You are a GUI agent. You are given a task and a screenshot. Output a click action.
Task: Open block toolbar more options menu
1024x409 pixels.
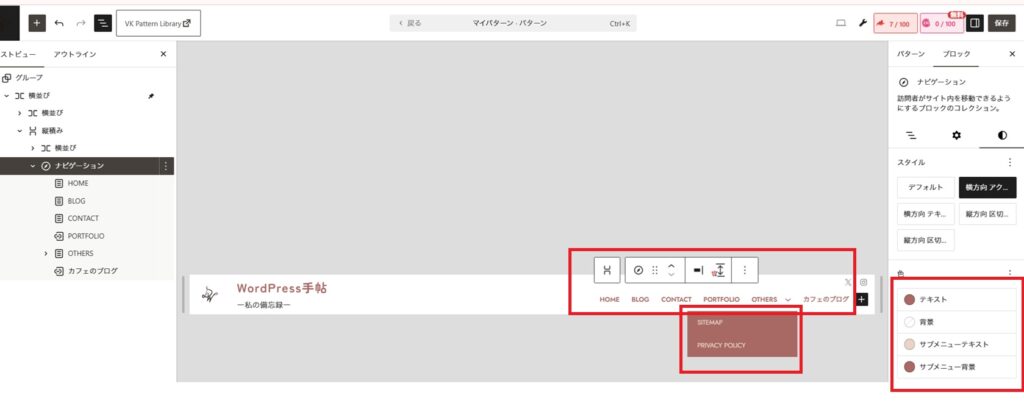(x=744, y=270)
